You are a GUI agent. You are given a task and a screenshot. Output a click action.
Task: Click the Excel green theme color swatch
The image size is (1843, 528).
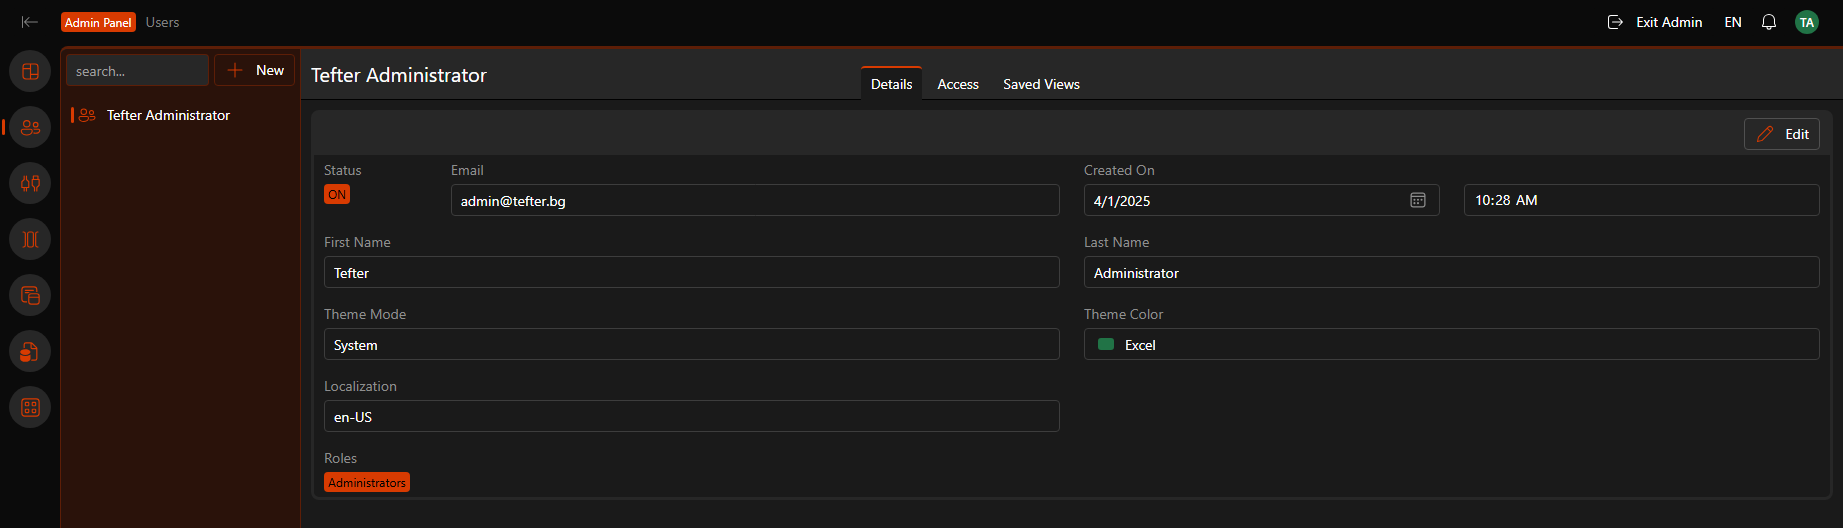pos(1106,344)
